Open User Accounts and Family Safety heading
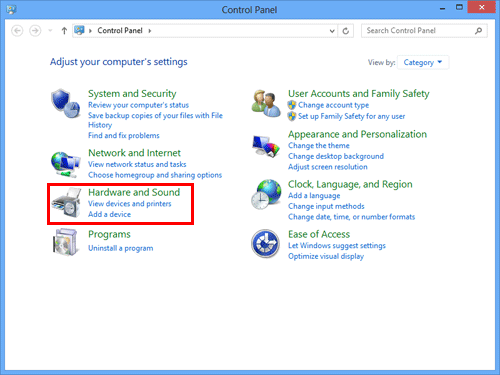The width and height of the screenshot is (500, 375). (359, 94)
